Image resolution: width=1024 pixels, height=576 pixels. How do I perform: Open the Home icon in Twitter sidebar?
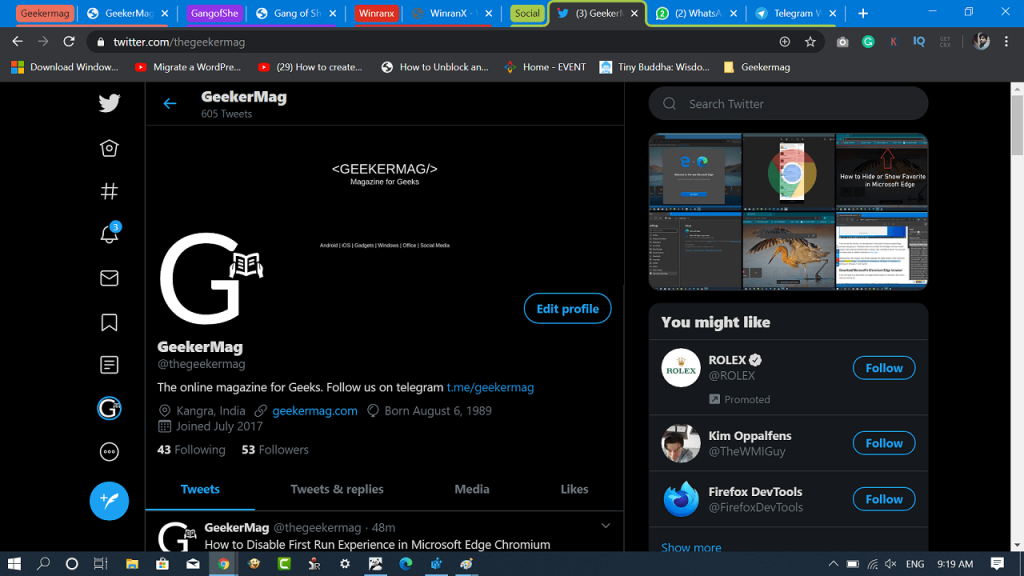109,148
